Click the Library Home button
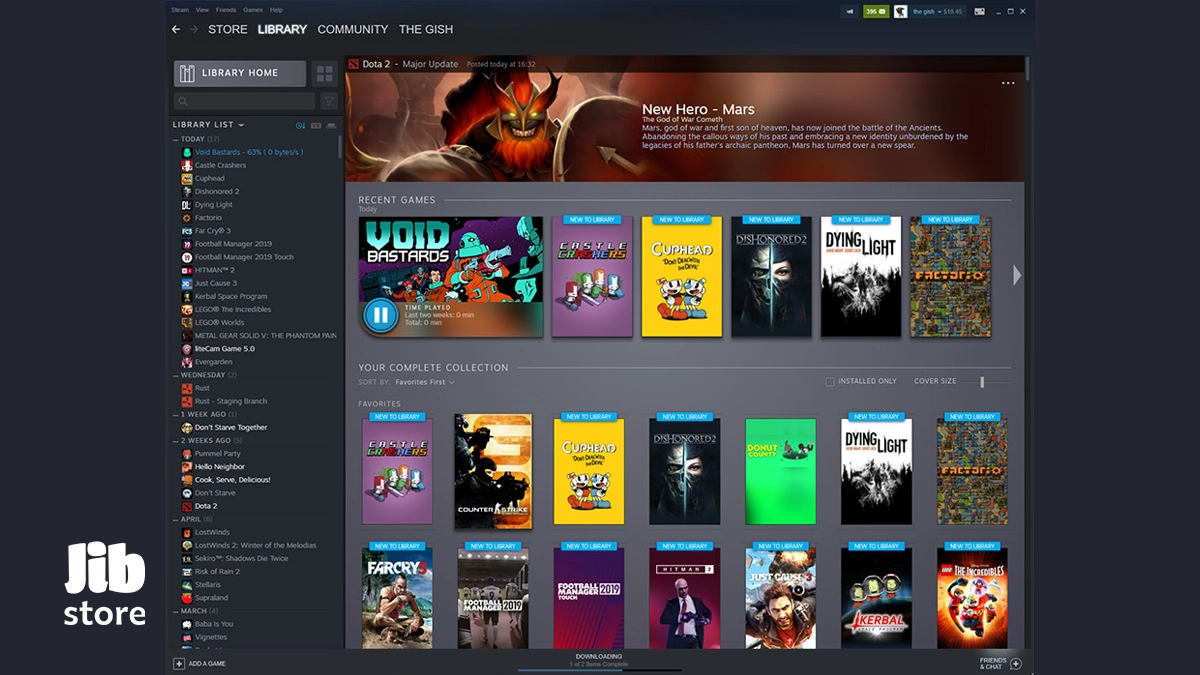Image resolution: width=1200 pixels, height=675 pixels. tap(240, 73)
